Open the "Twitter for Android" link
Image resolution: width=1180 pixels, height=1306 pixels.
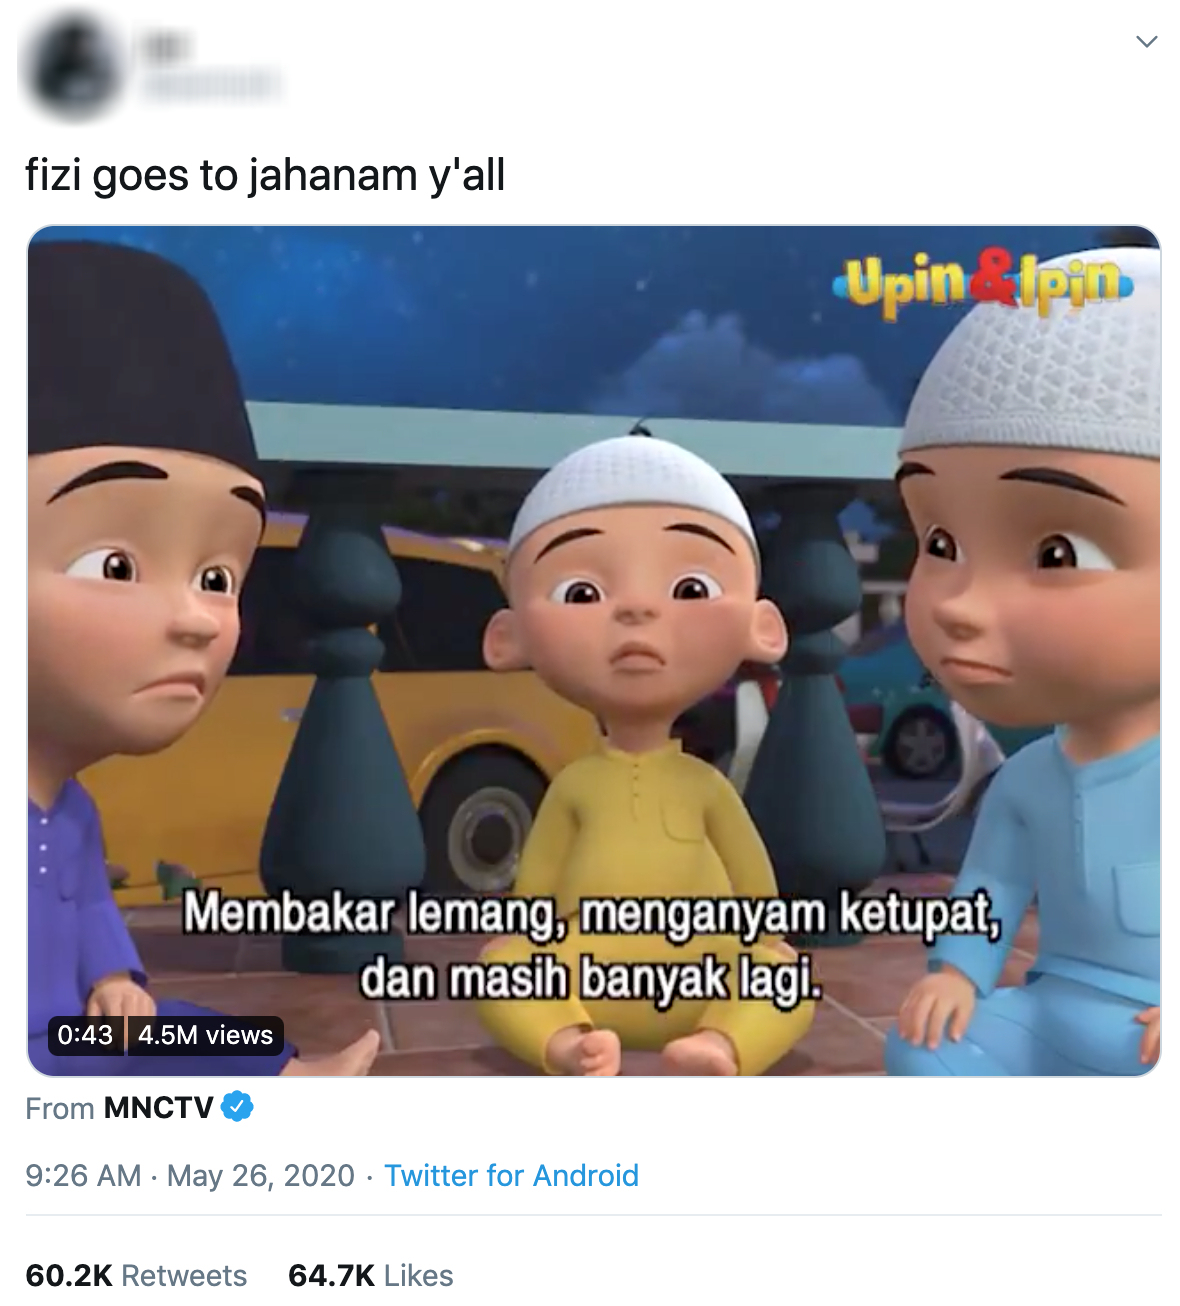click(511, 1175)
